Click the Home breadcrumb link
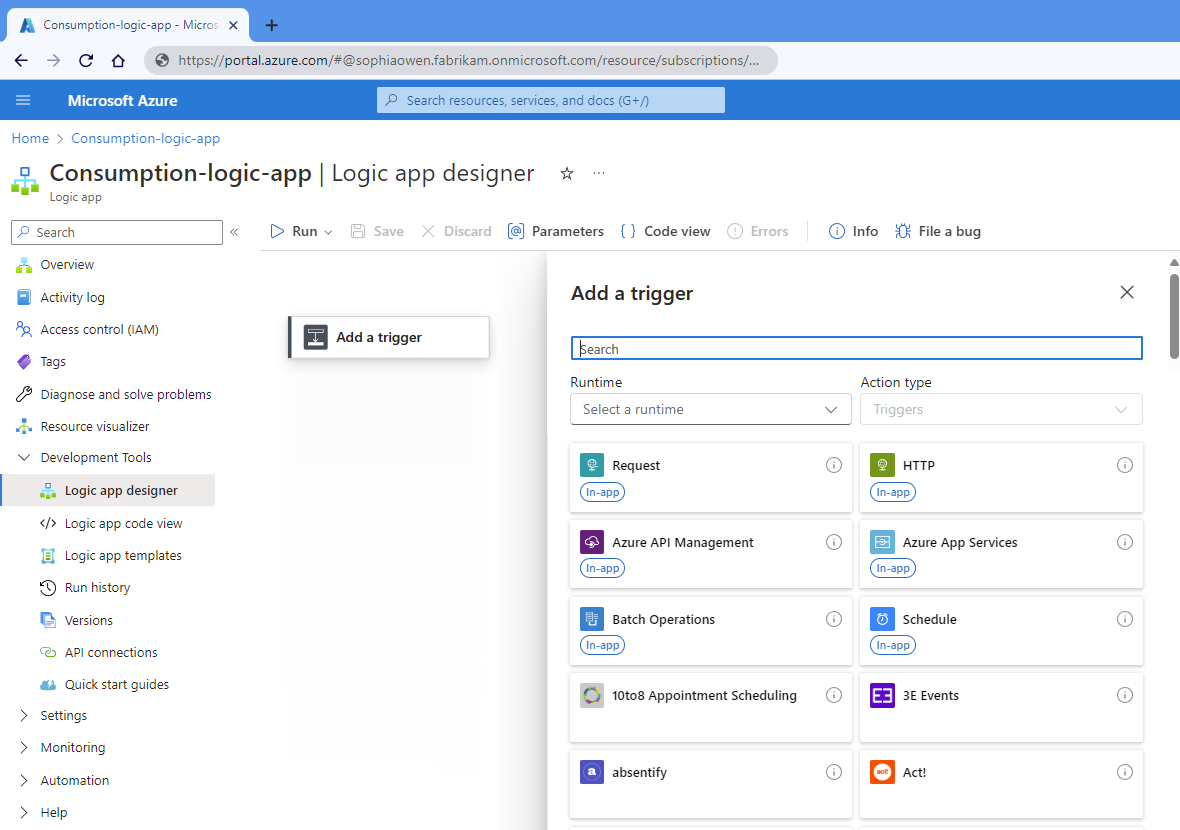 (30, 138)
